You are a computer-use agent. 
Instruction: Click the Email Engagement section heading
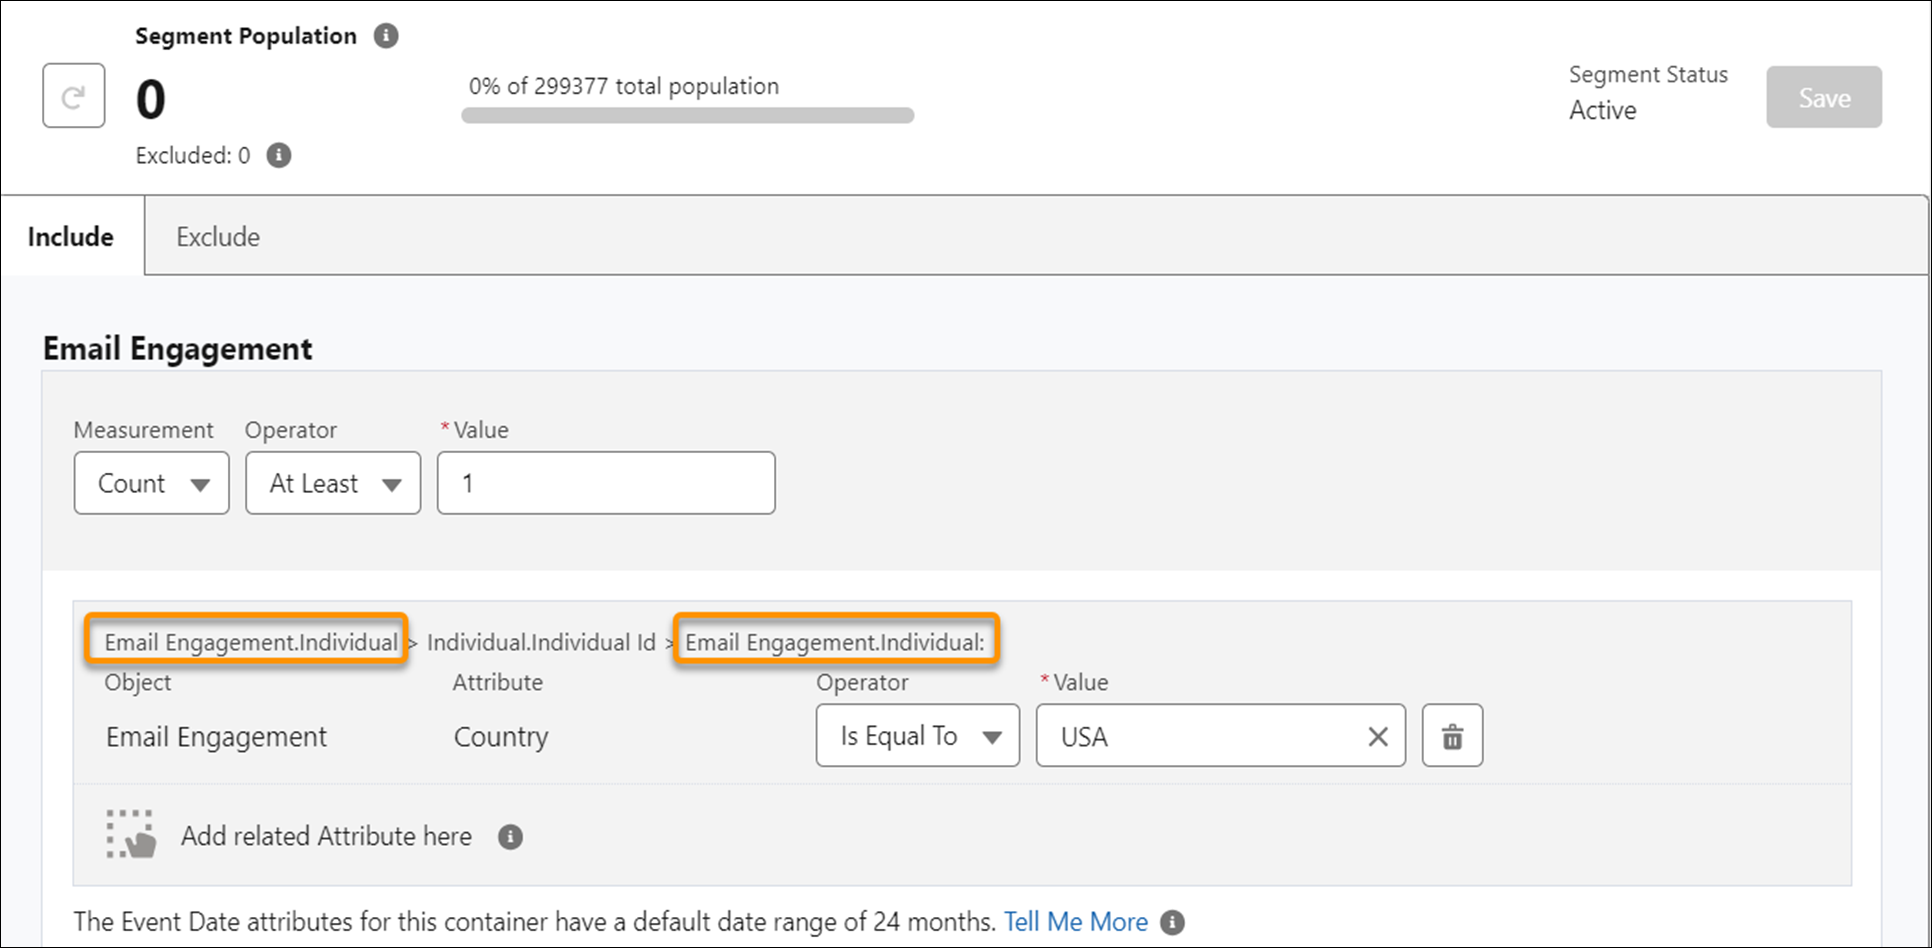click(x=178, y=348)
